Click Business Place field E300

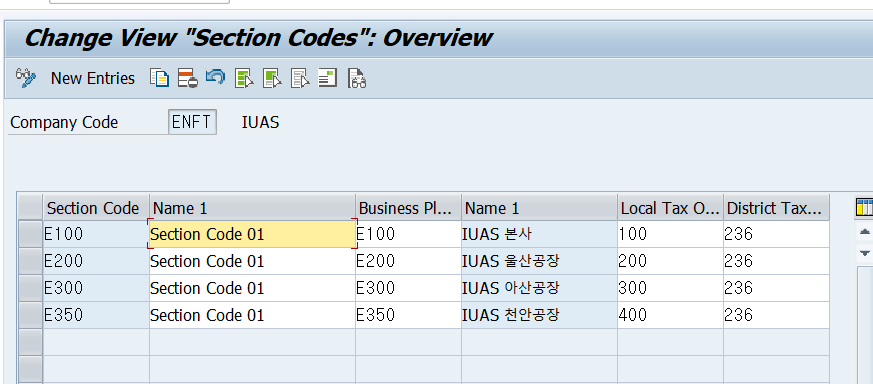coord(409,288)
